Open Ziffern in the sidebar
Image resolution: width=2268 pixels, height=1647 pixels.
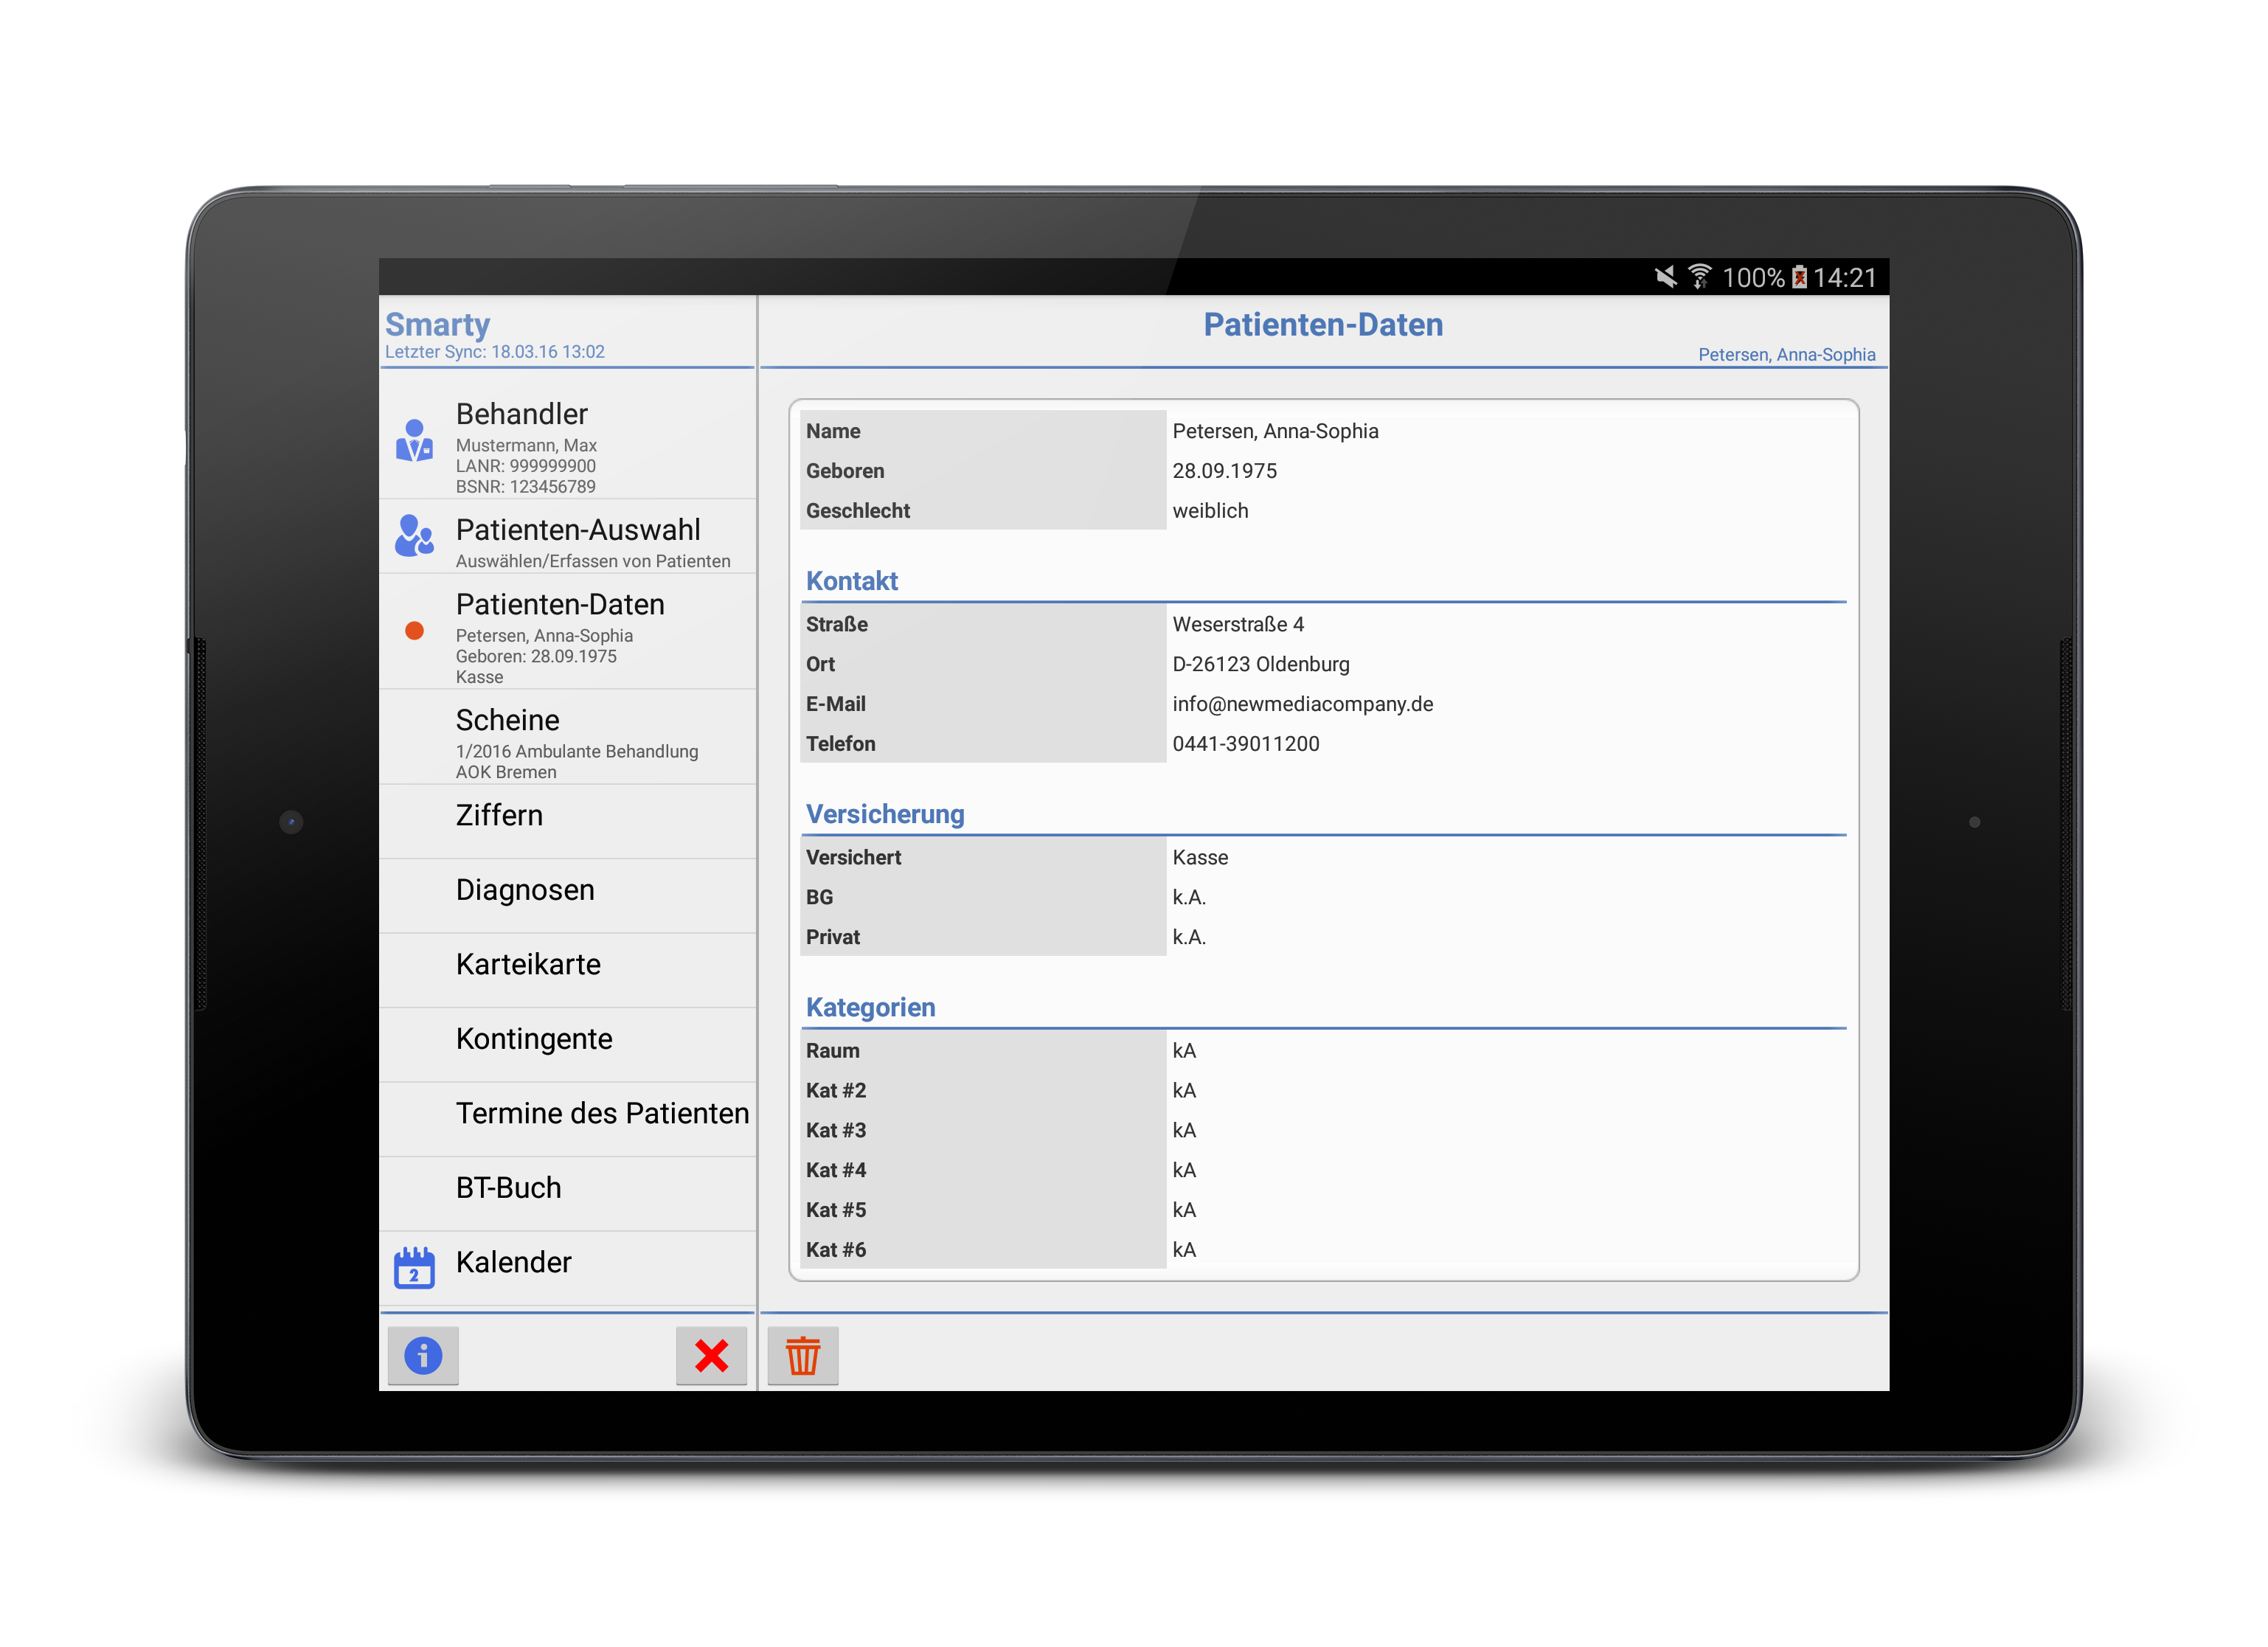(567, 821)
